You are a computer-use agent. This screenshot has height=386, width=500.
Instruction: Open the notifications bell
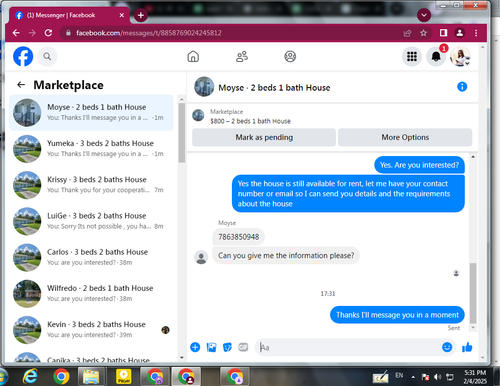pyautogui.click(x=436, y=56)
